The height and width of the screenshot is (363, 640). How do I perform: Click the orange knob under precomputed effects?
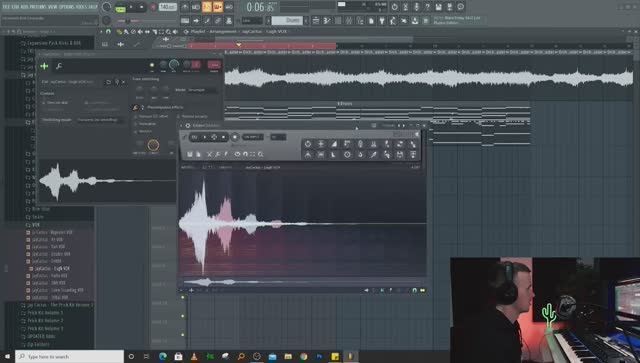[153, 145]
